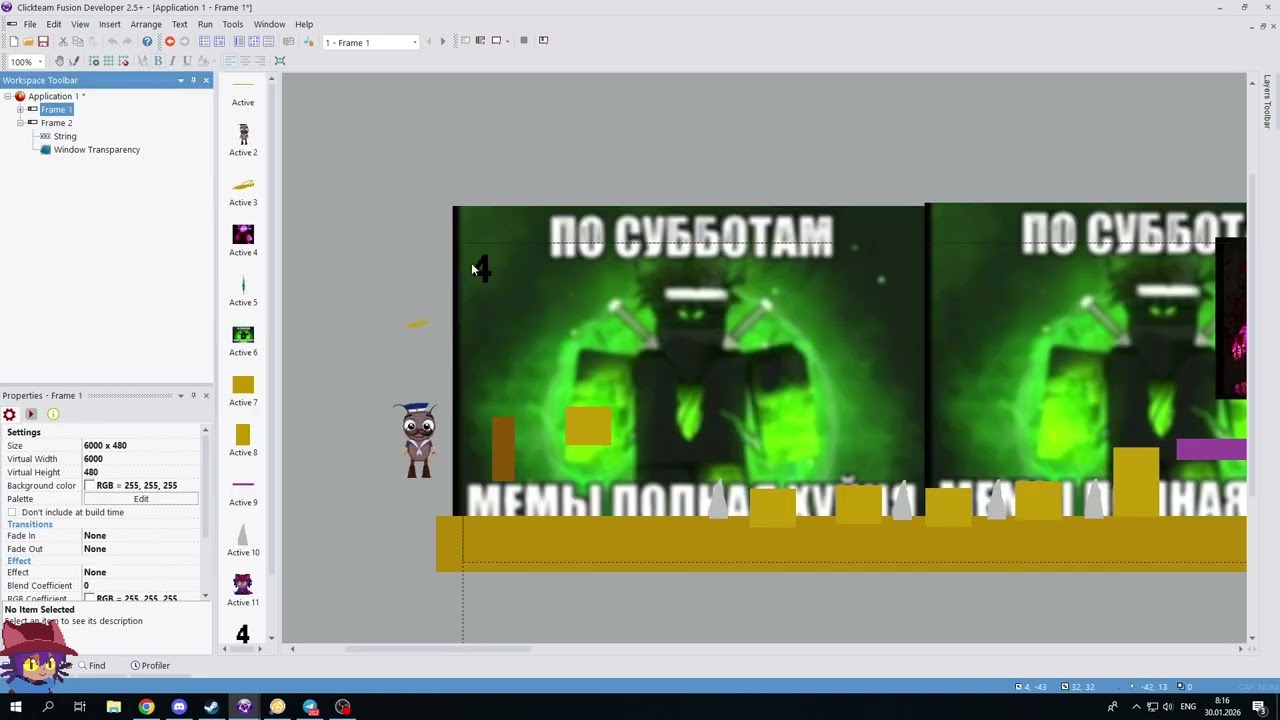Open Effect None value field
The height and width of the screenshot is (720, 1280).
[141, 572]
